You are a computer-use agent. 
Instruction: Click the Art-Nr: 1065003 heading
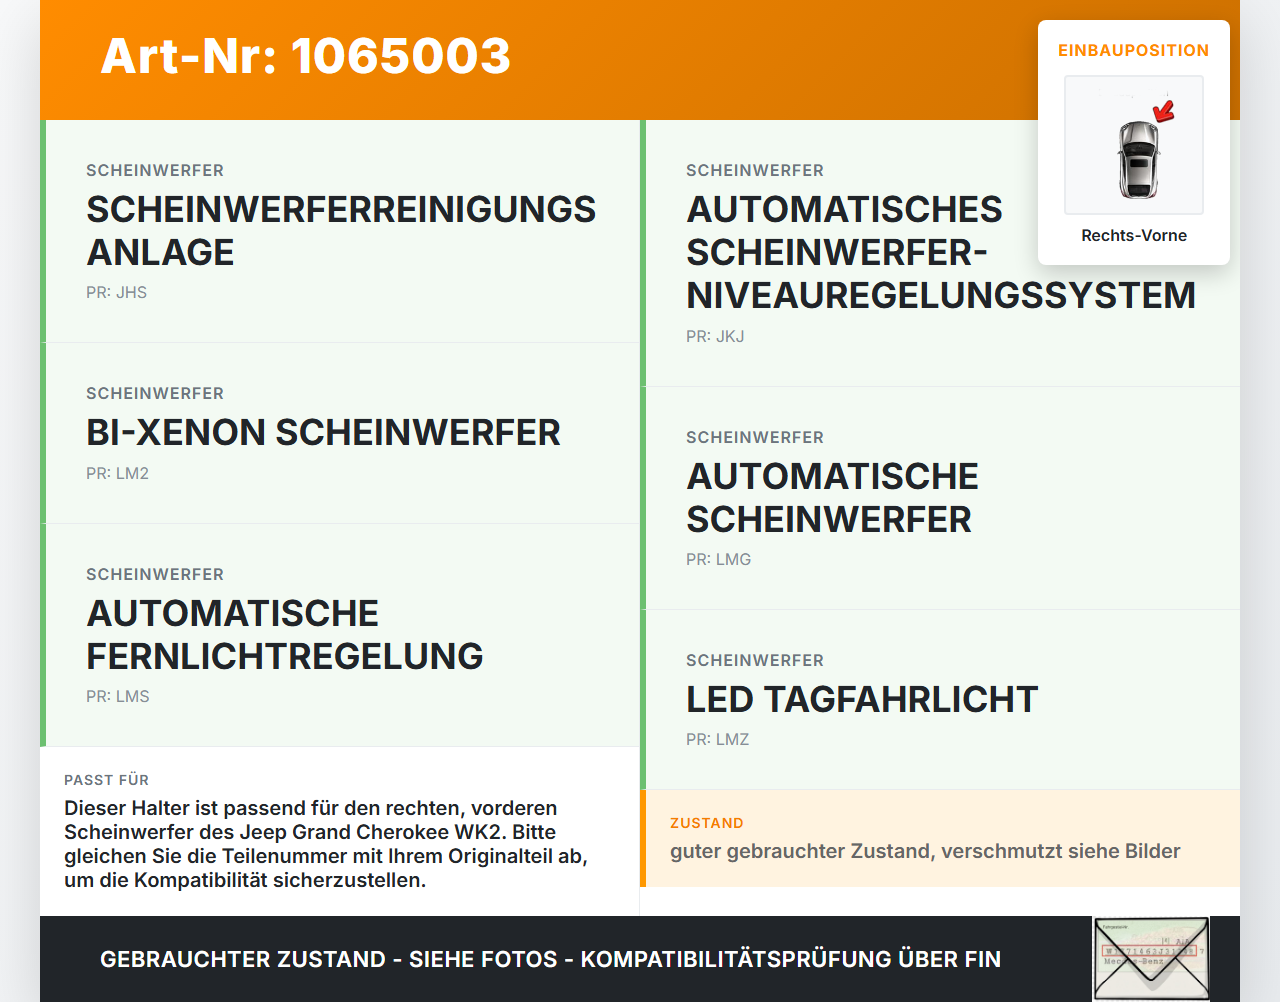306,56
